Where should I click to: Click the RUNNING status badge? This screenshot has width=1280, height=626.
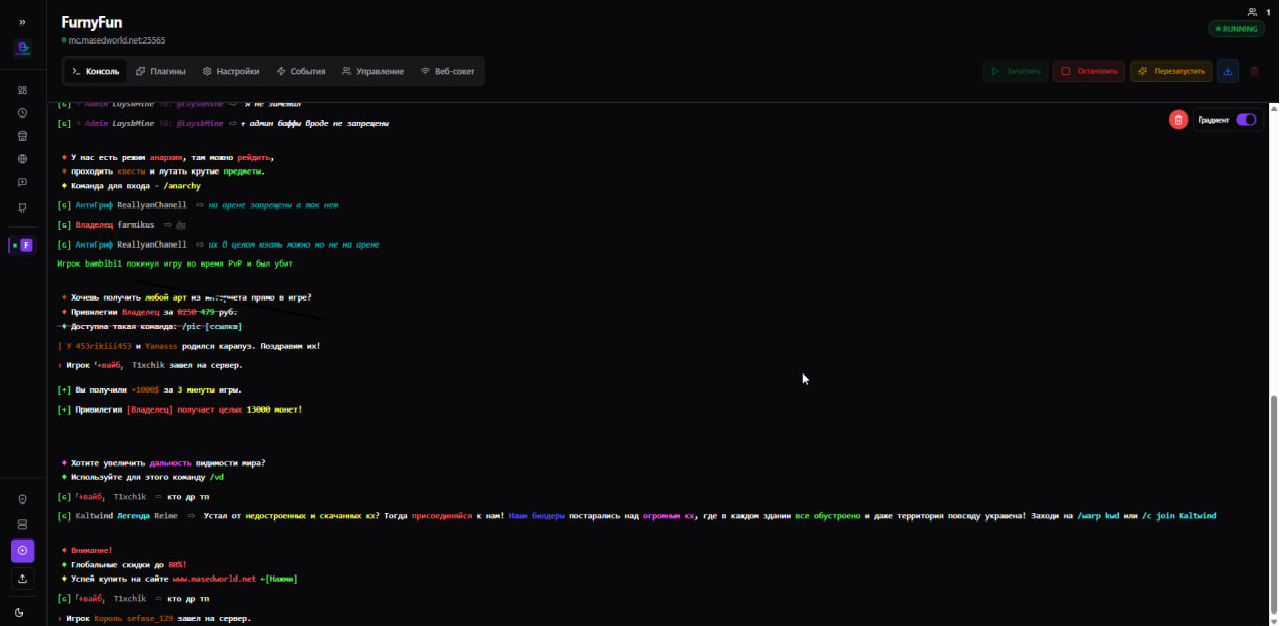pos(1236,29)
